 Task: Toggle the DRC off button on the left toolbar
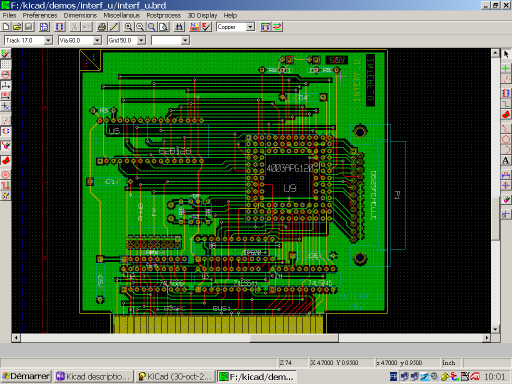pos(6,54)
